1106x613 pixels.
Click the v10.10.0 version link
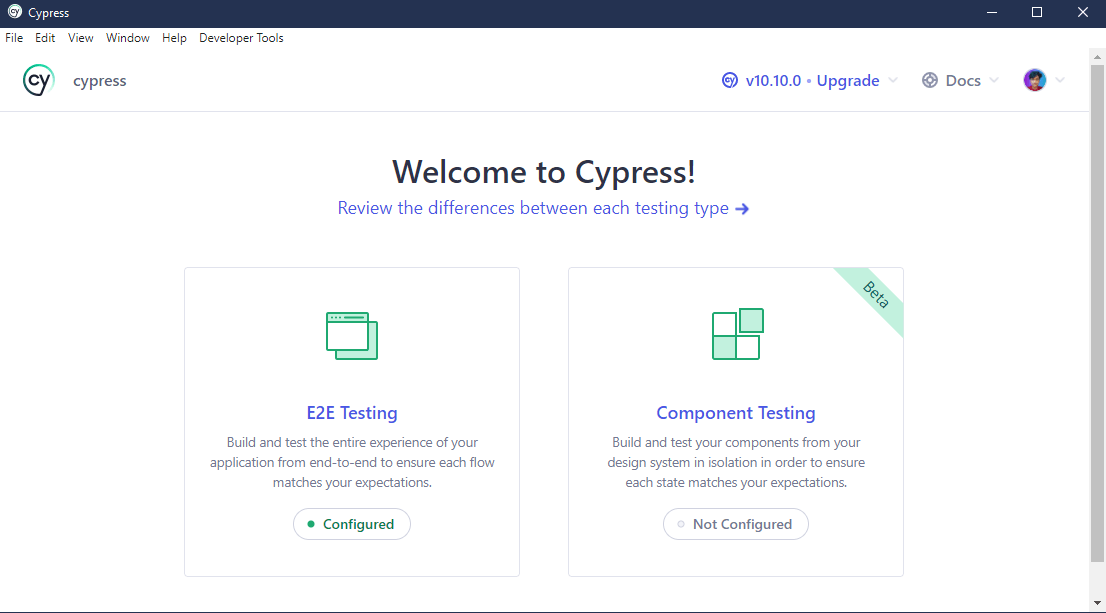coord(775,80)
